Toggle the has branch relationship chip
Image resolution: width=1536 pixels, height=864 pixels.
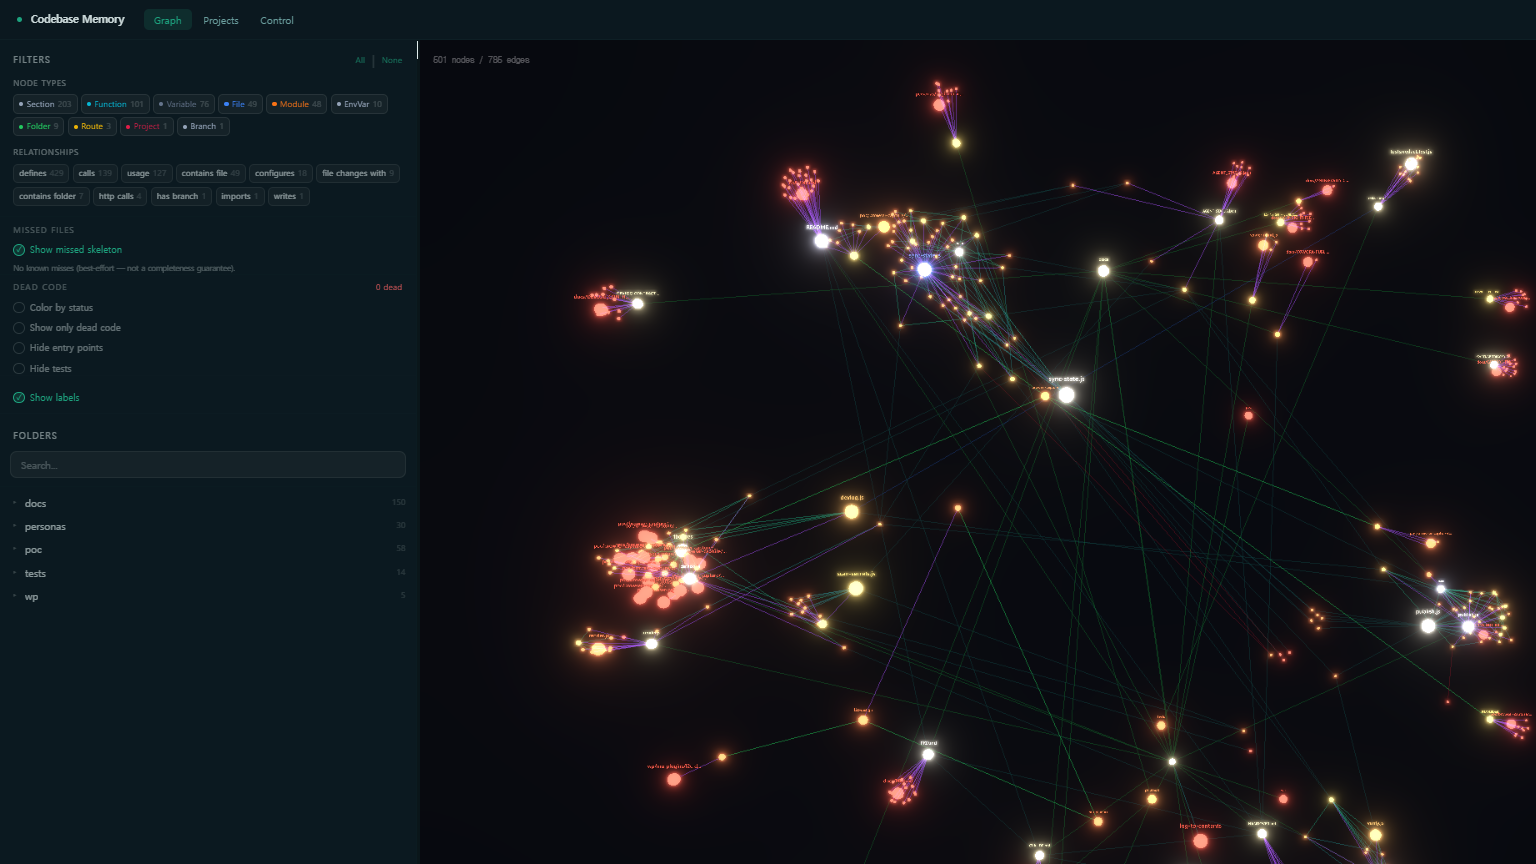(181, 196)
